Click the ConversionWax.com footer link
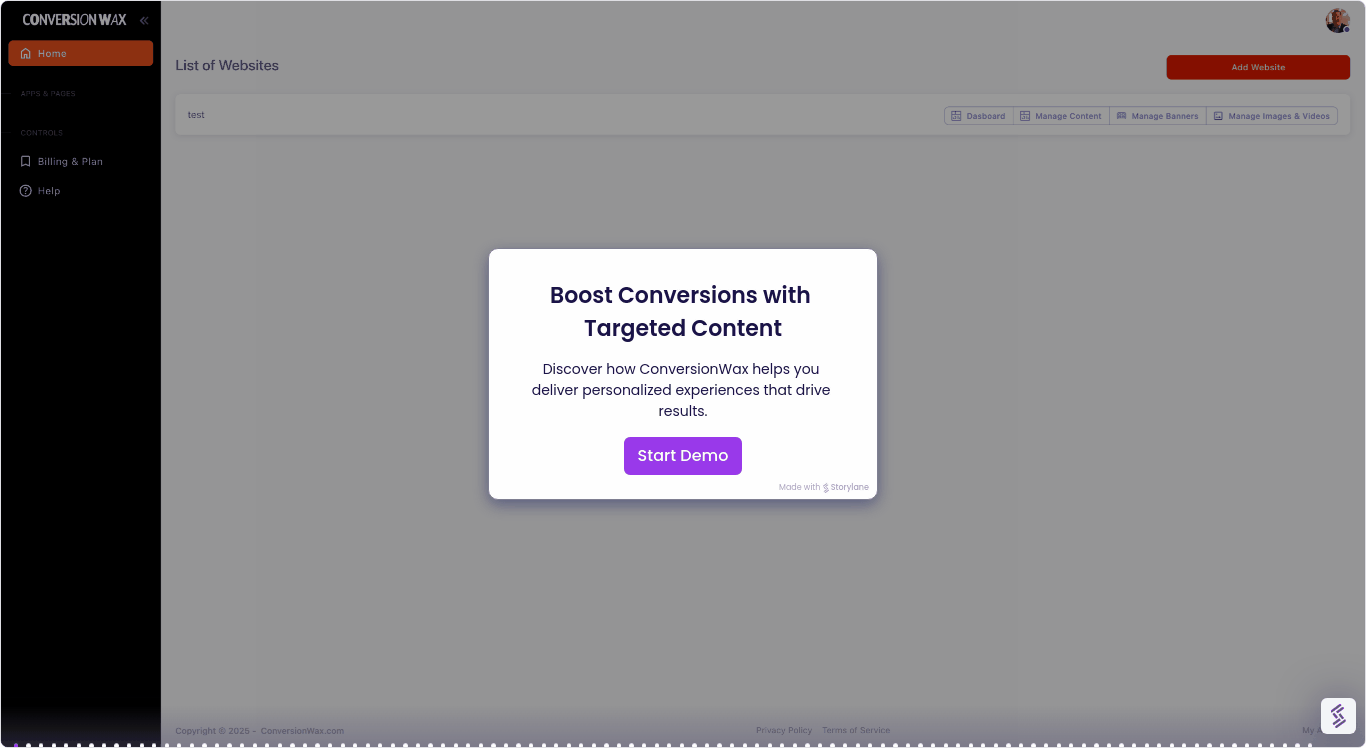The image size is (1366, 748). point(302,731)
